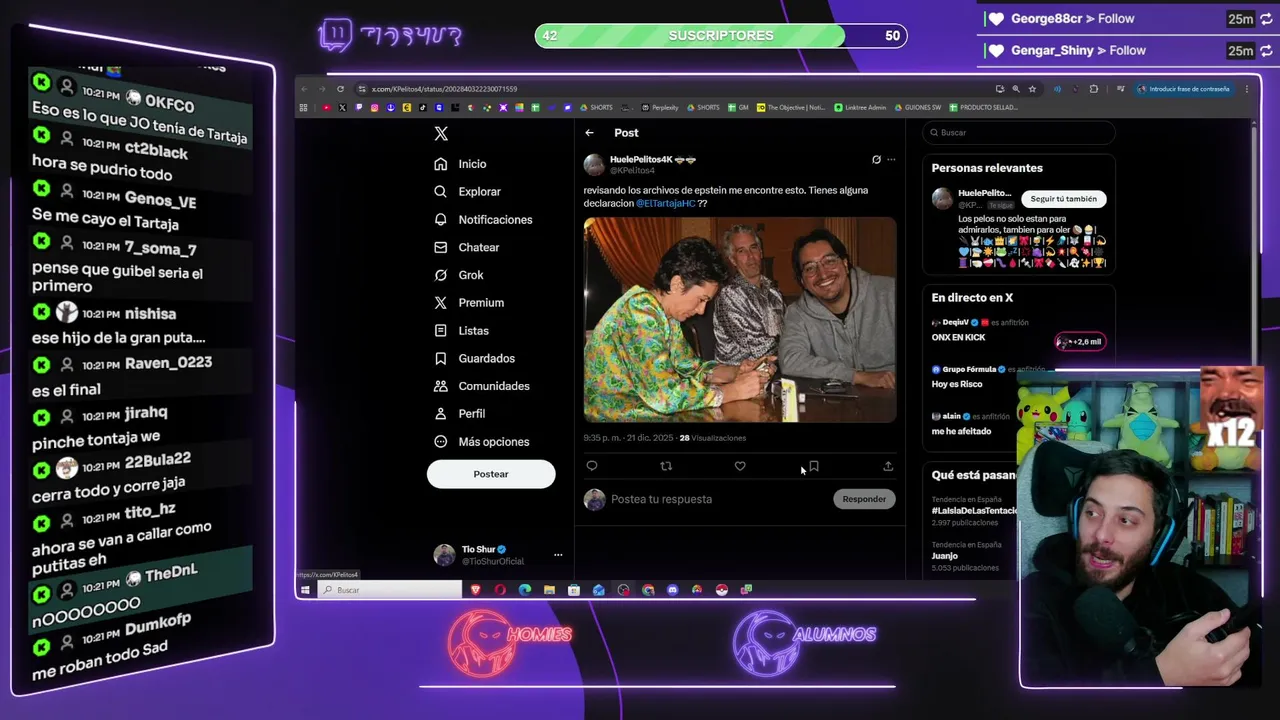The image size is (1280, 720).
Task: Like the post with the heart icon
Action: (x=740, y=466)
